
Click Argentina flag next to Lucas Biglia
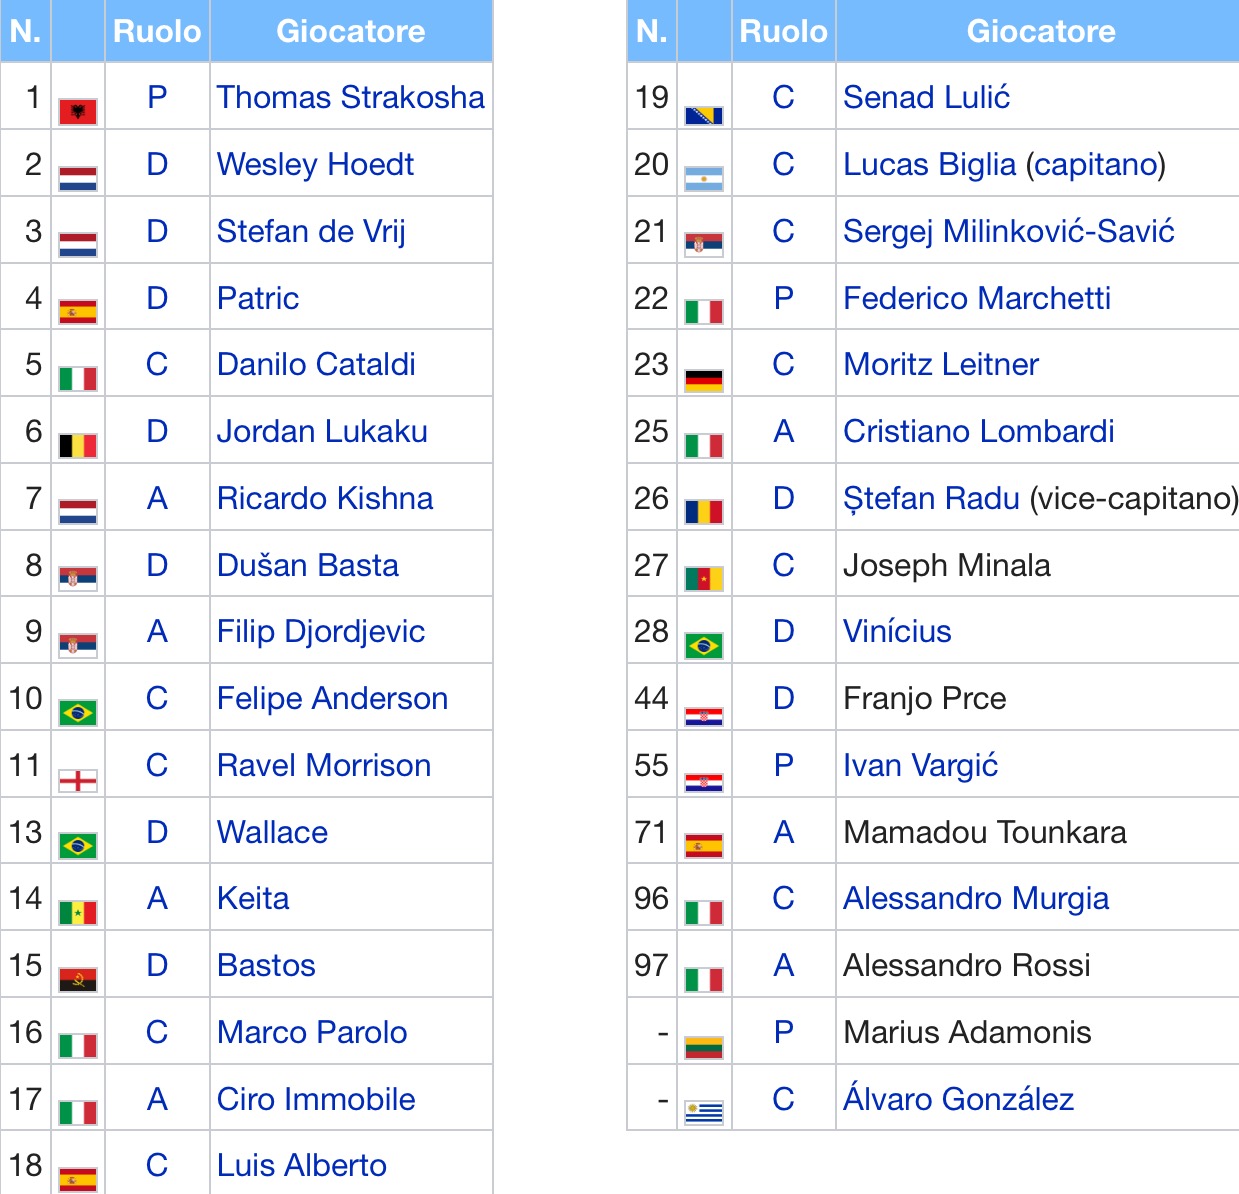704,179
